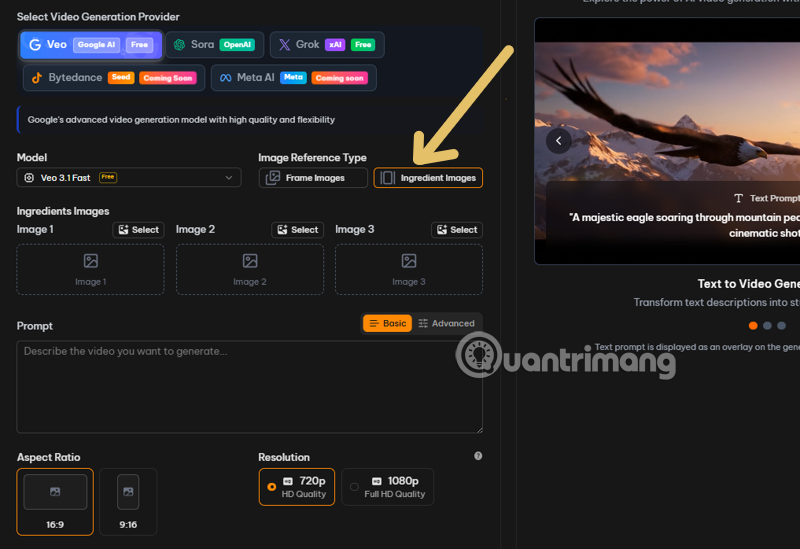Click Coming Soon badge on Bytedance
Screen dimensions: 800x549
point(168,78)
